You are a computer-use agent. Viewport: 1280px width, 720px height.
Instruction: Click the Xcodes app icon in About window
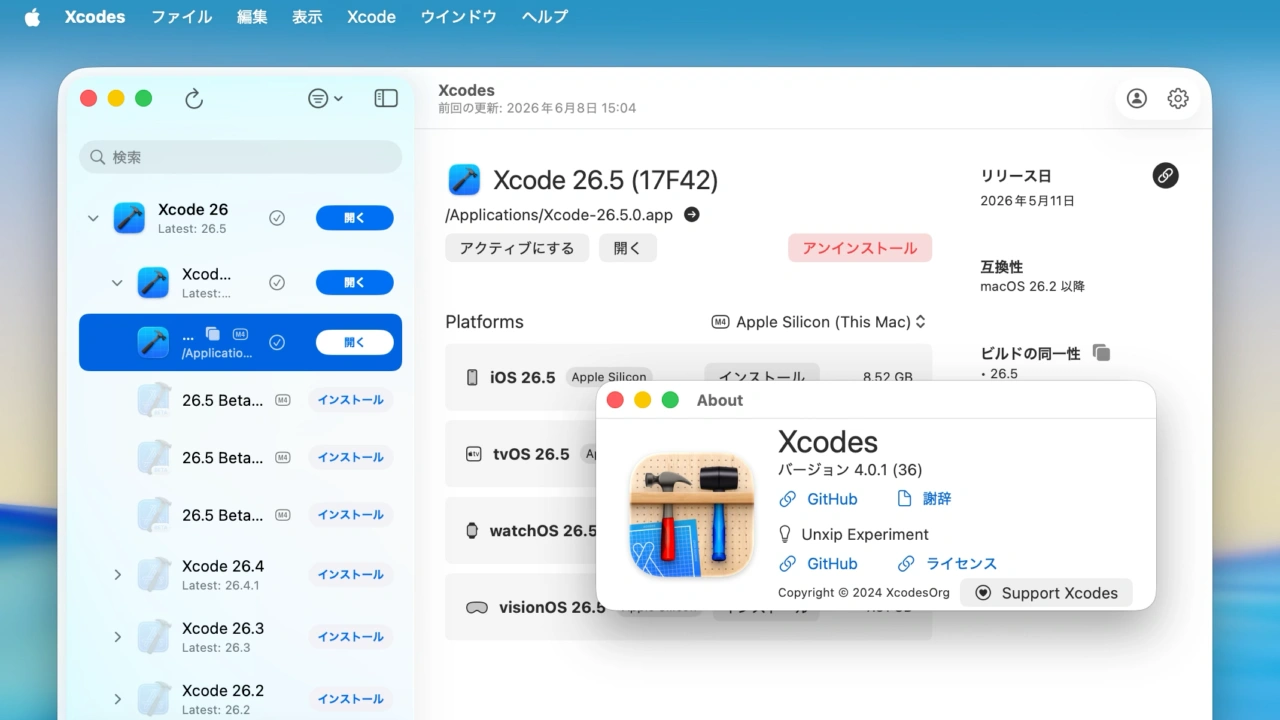(x=691, y=514)
